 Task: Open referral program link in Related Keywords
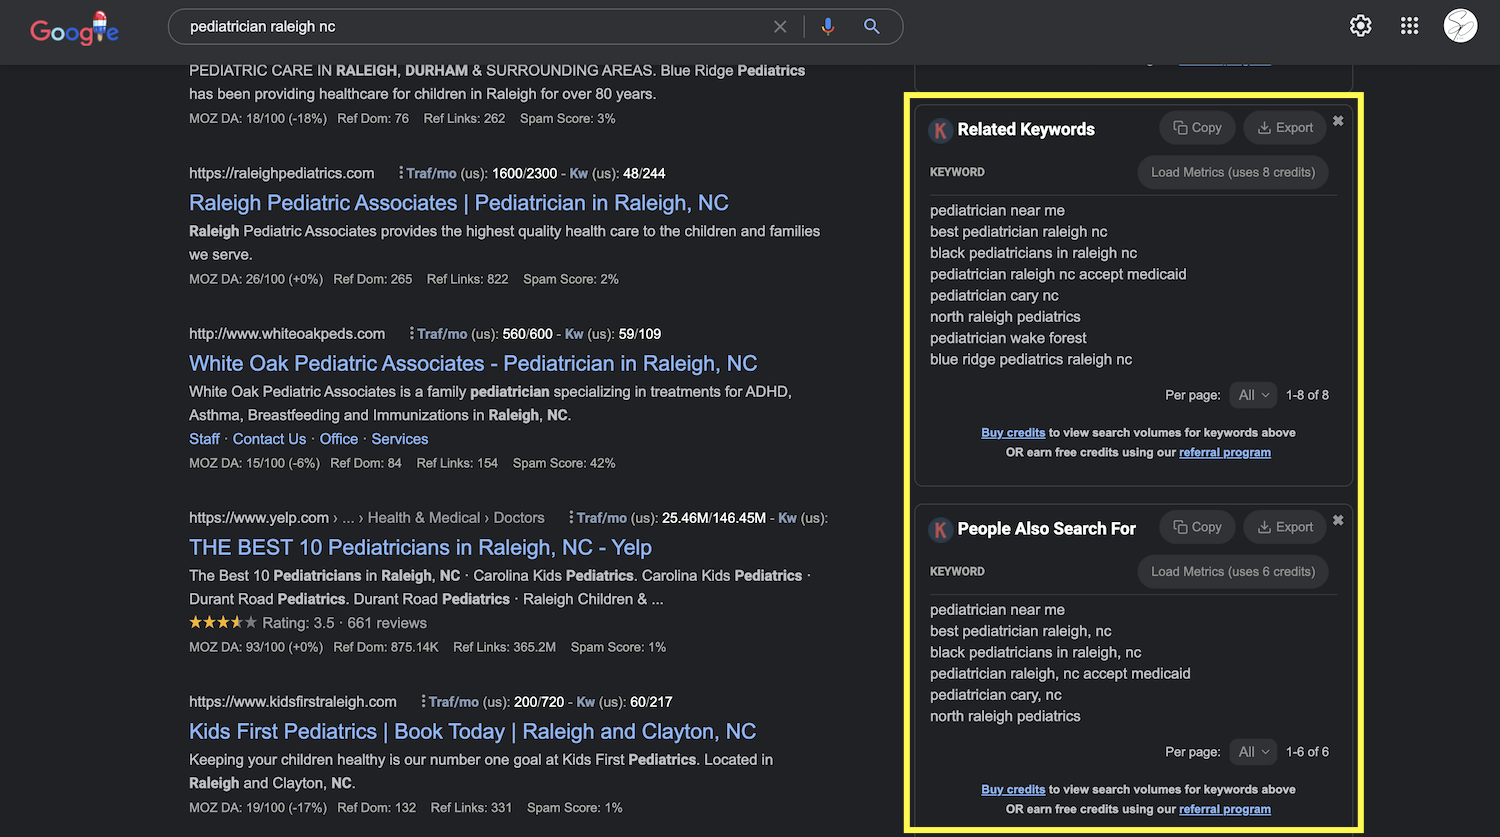(x=1225, y=453)
